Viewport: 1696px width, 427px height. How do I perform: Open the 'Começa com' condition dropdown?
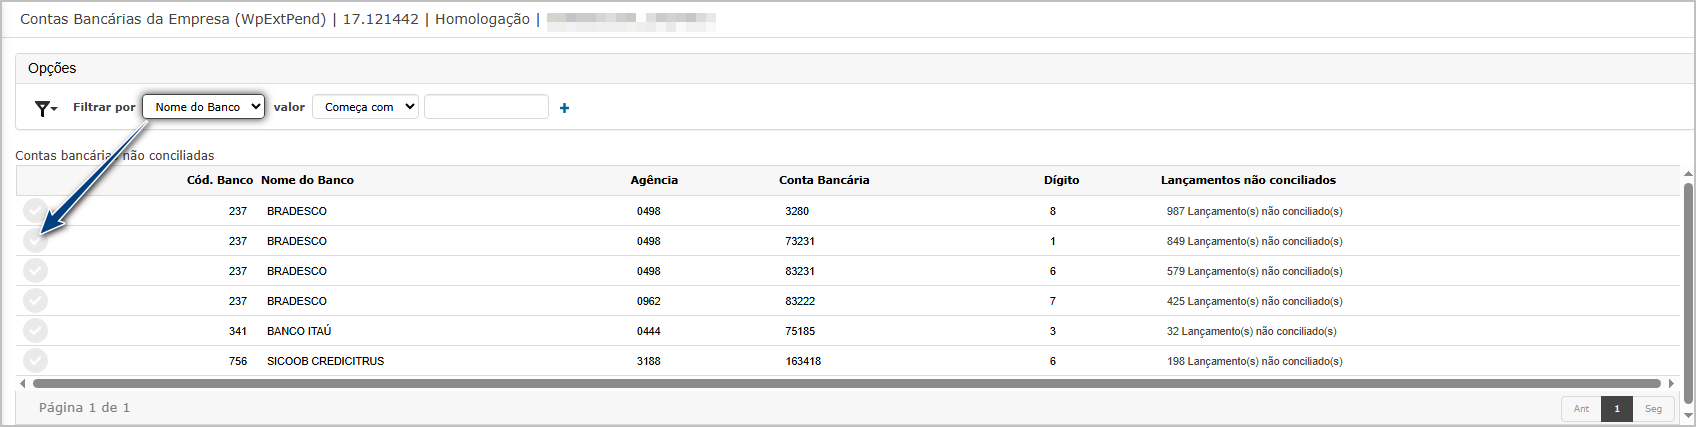point(365,107)
